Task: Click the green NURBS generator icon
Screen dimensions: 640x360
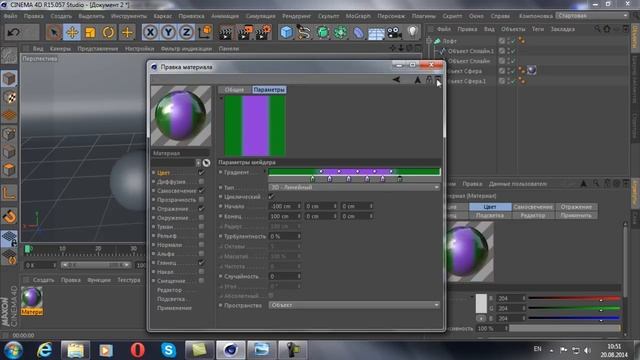Action: [x=322, y=32]
